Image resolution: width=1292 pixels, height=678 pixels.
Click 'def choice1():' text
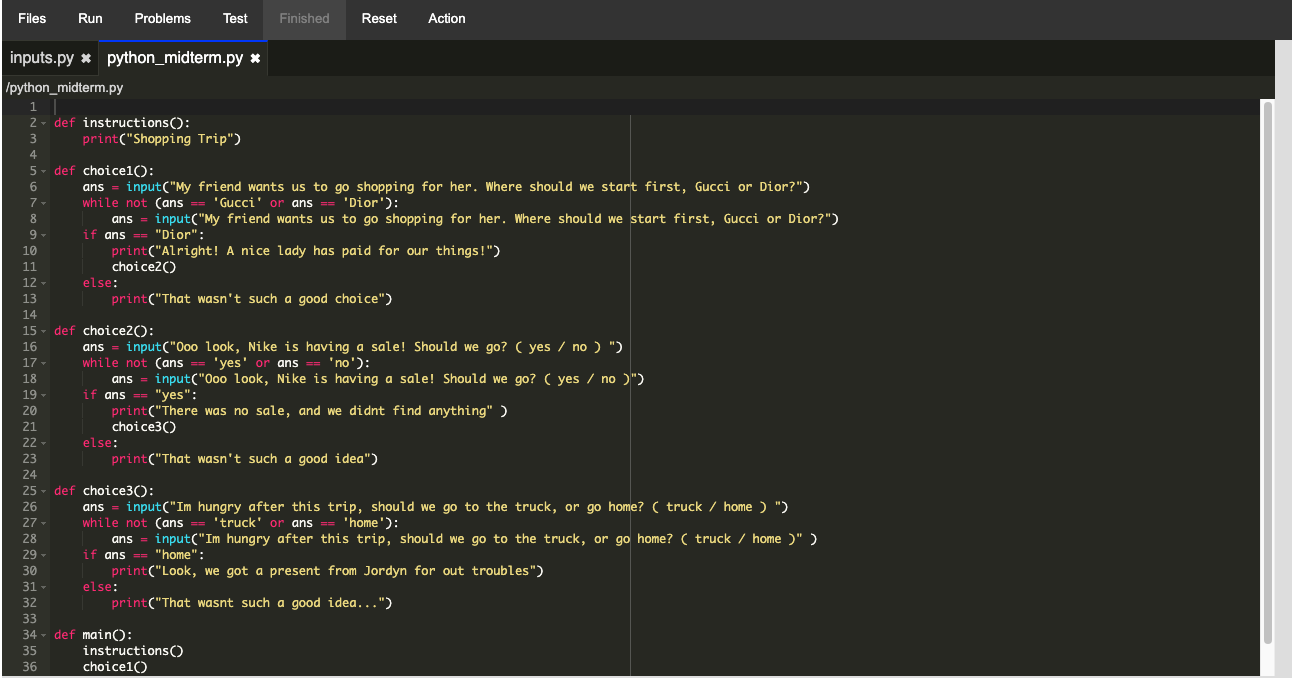(x=104, y=171)
